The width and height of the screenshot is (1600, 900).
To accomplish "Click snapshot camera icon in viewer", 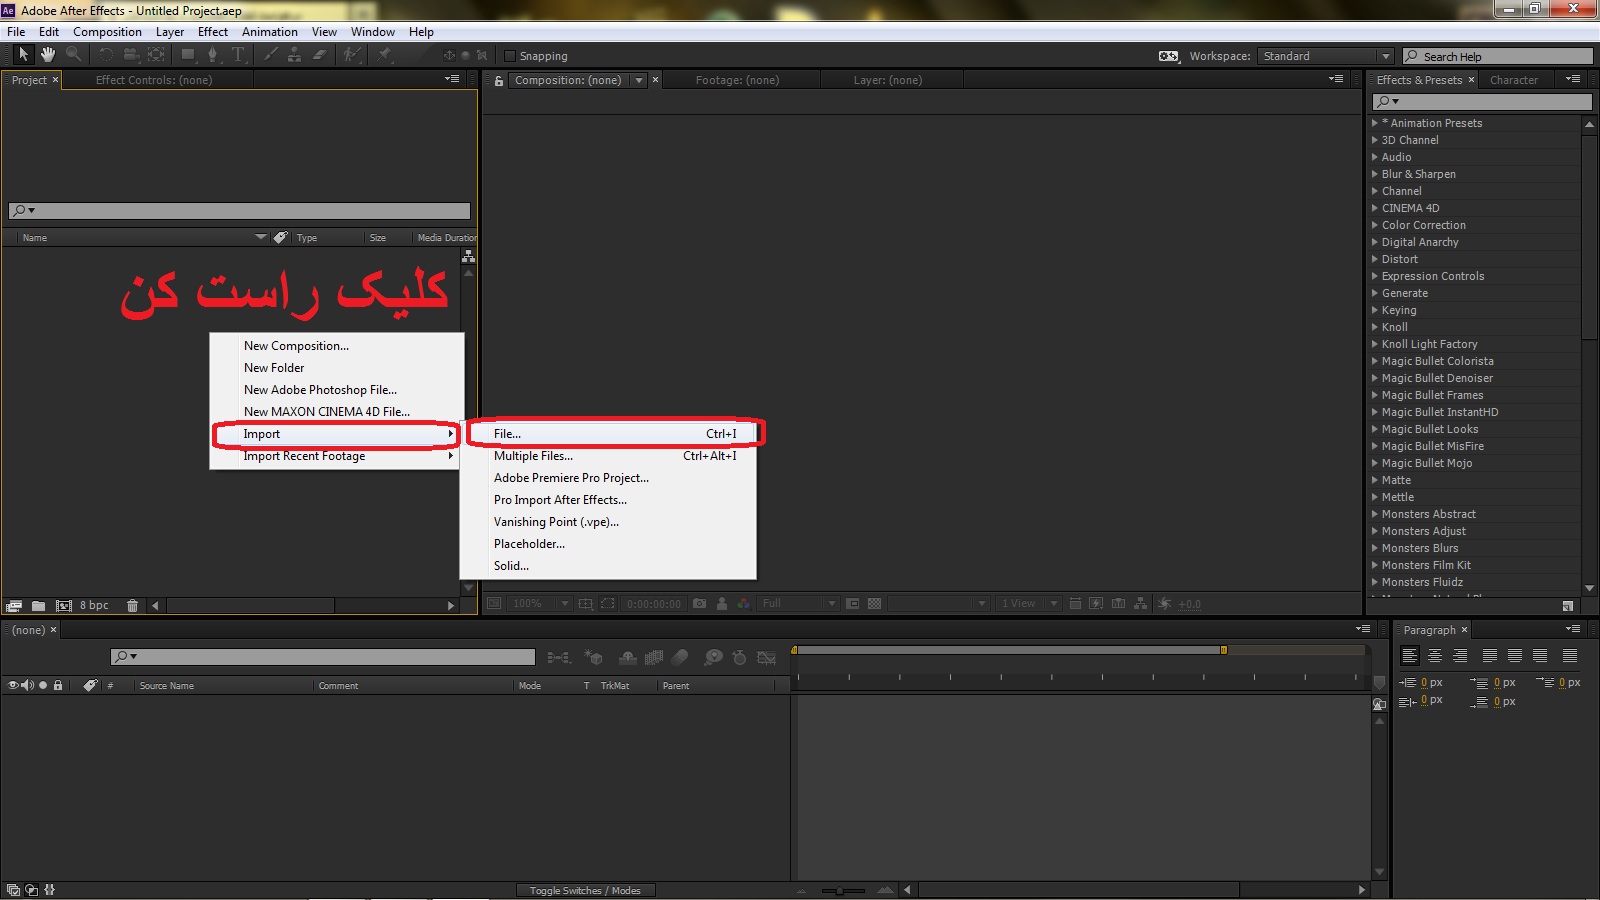I will click(x=699, y=603).
